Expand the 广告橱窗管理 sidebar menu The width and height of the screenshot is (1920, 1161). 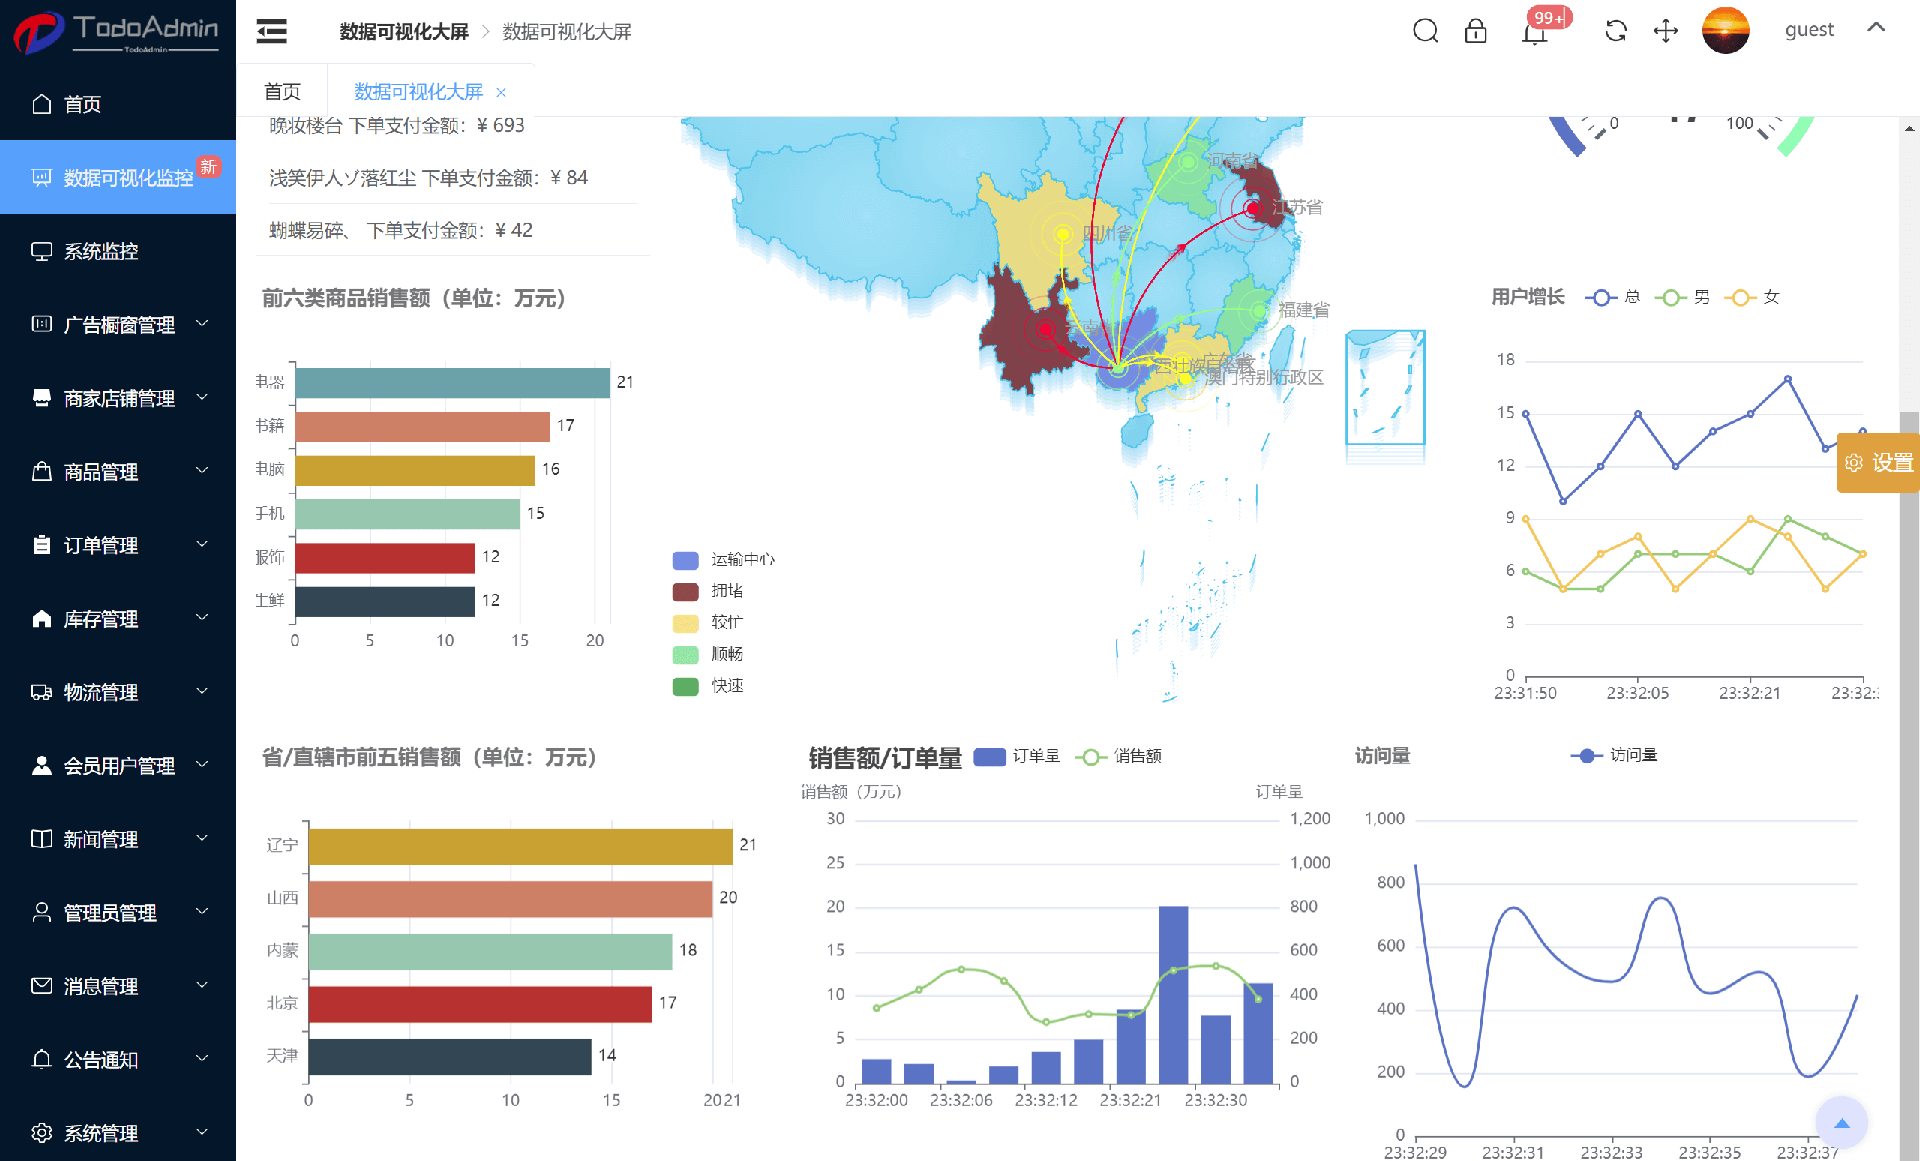[x=118, y=324]
